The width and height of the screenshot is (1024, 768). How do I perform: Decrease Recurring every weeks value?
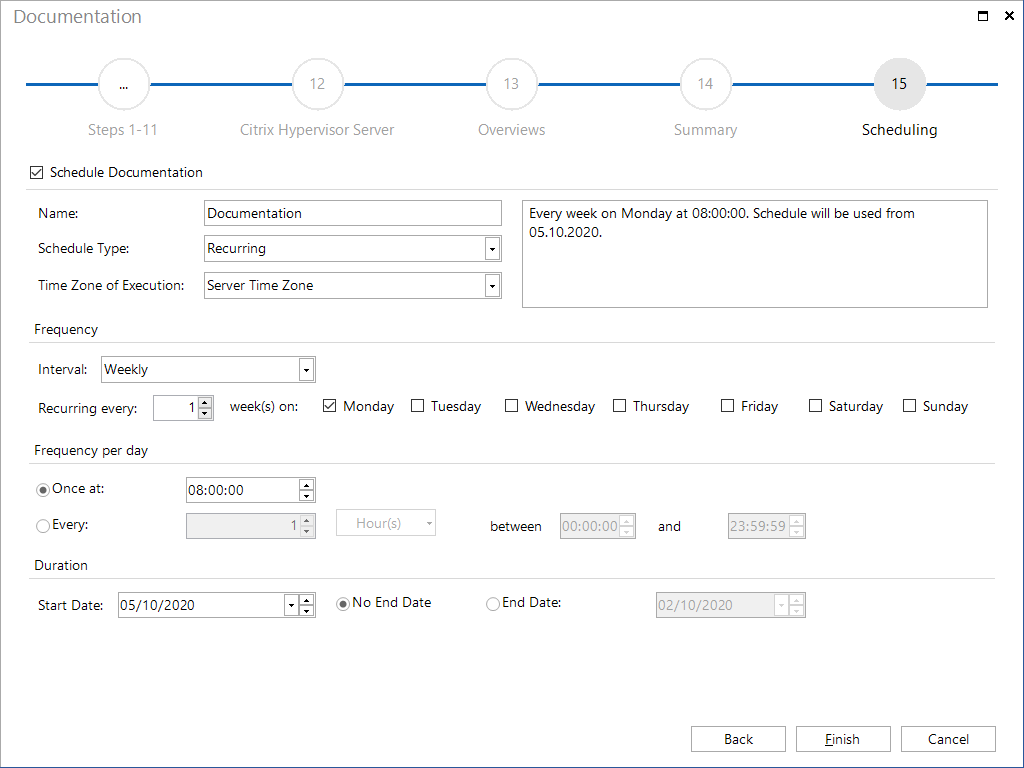pos(205,413)
